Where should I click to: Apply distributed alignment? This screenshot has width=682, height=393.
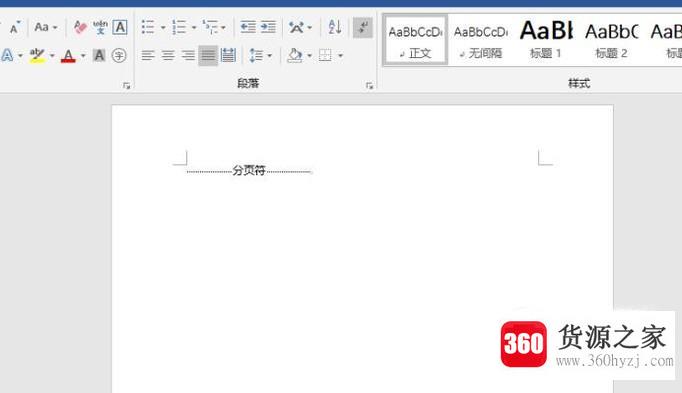click(228, 56)
